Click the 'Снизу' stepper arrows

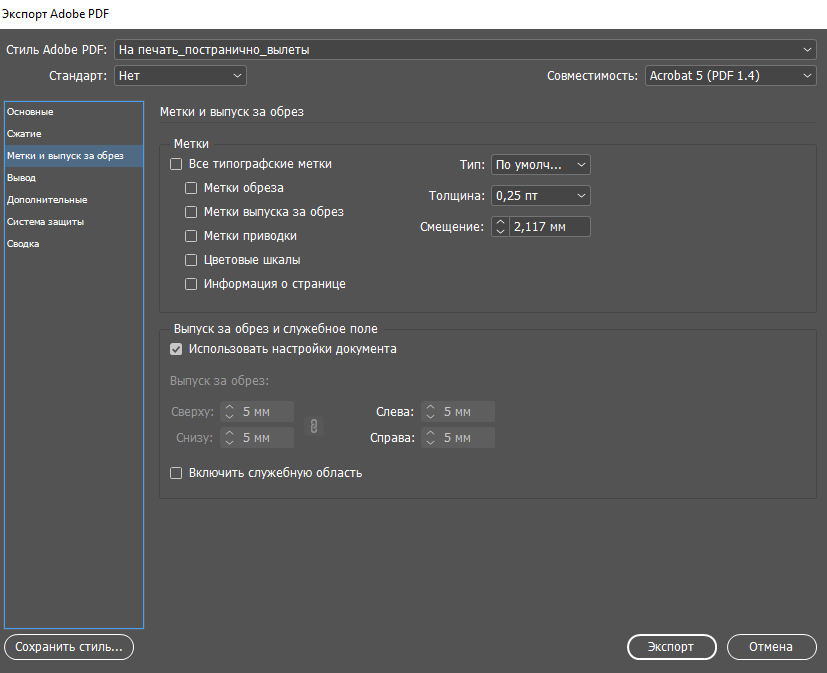(229, 438)
